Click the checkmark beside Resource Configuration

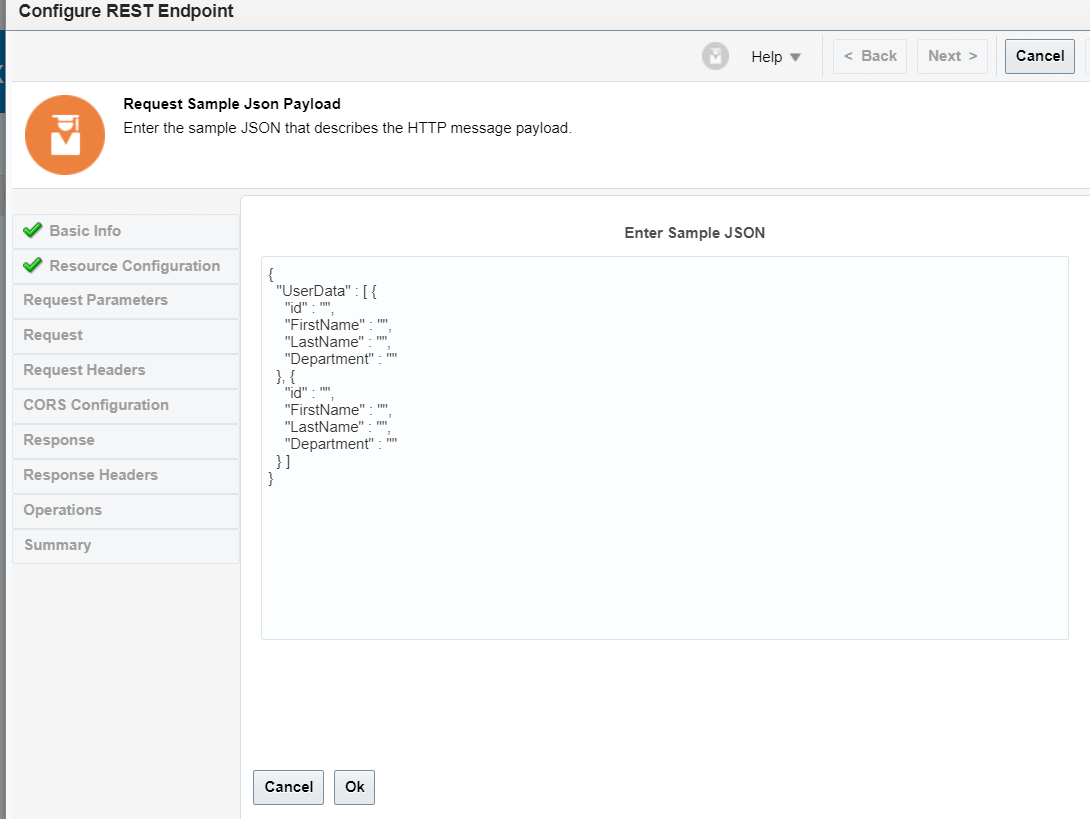click(x=31, y=265)
